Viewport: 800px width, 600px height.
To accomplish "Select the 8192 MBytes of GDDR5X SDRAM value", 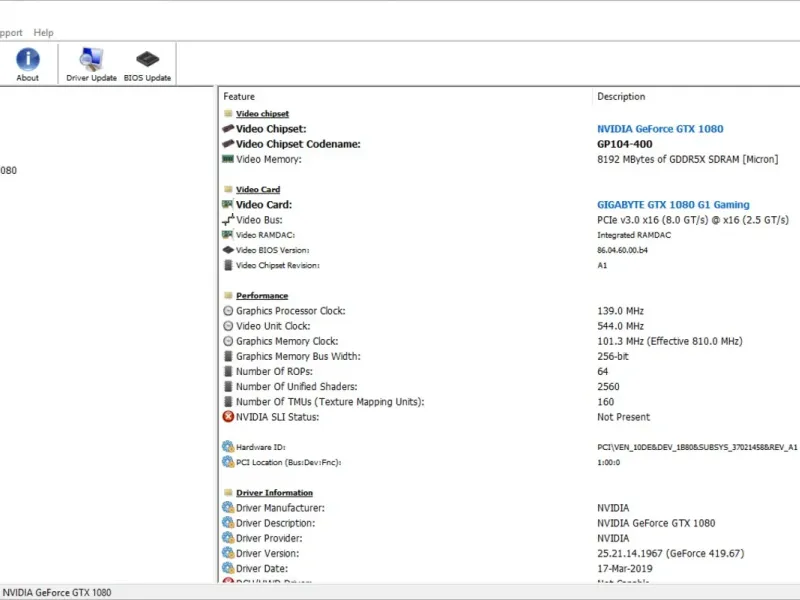I will click(687, 159).
